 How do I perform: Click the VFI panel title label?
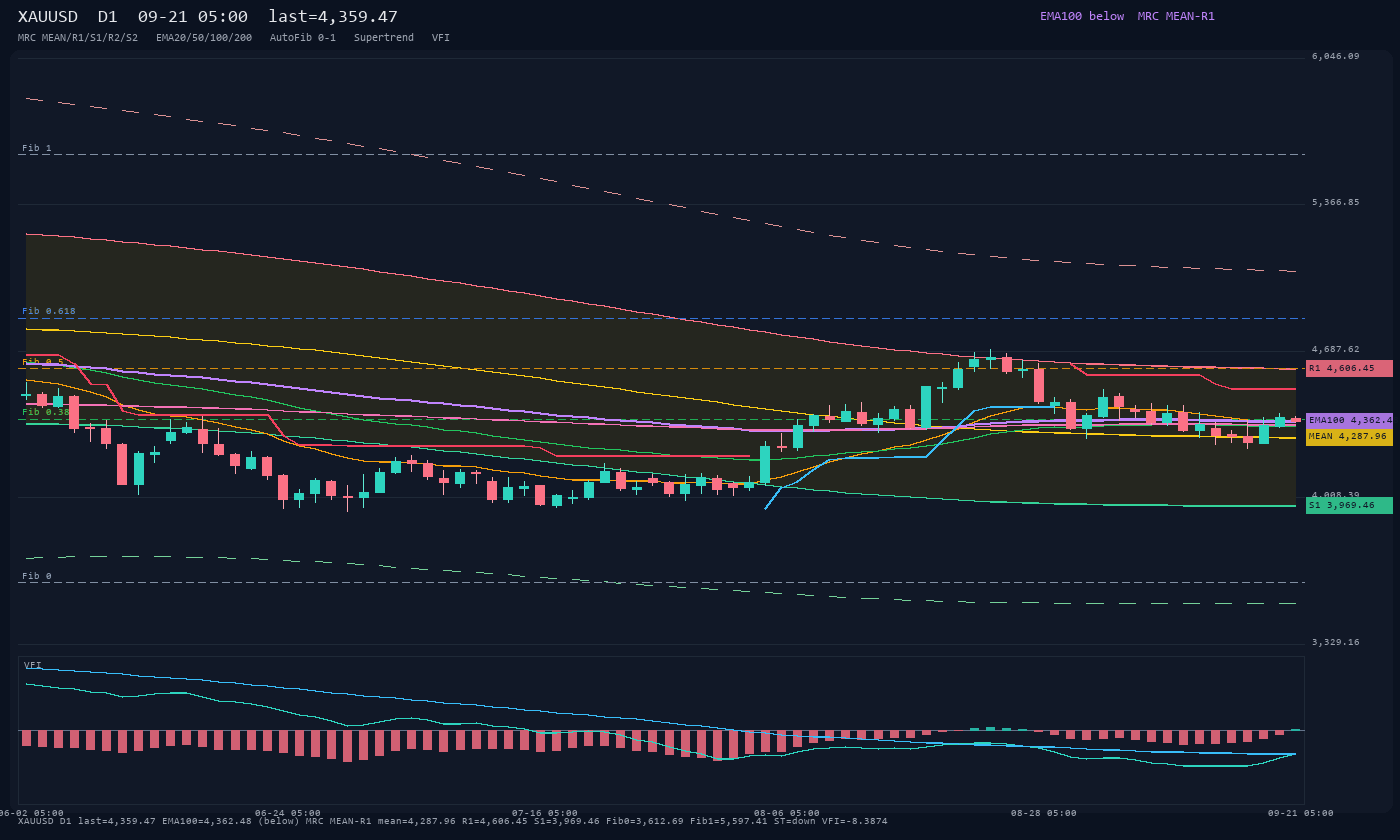[33, 665]
